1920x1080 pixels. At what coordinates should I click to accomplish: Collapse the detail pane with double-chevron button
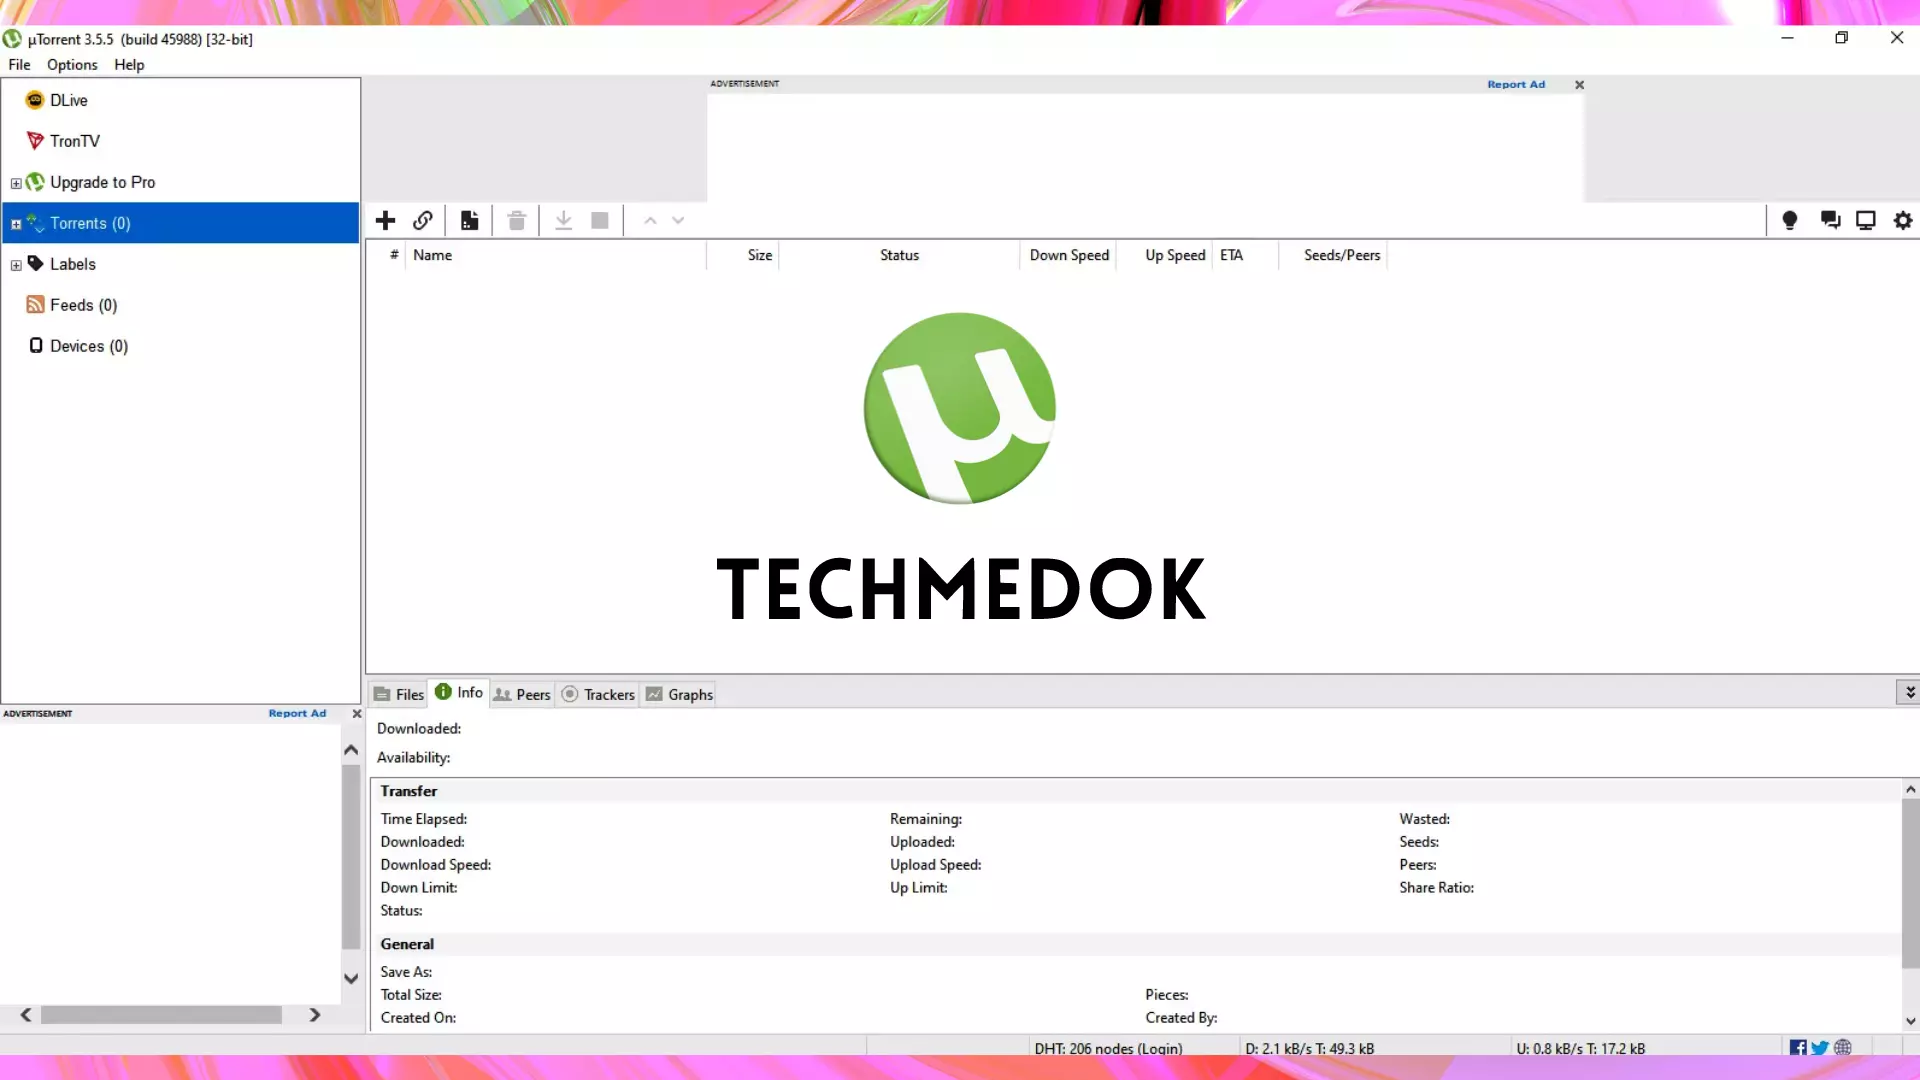1909,692
